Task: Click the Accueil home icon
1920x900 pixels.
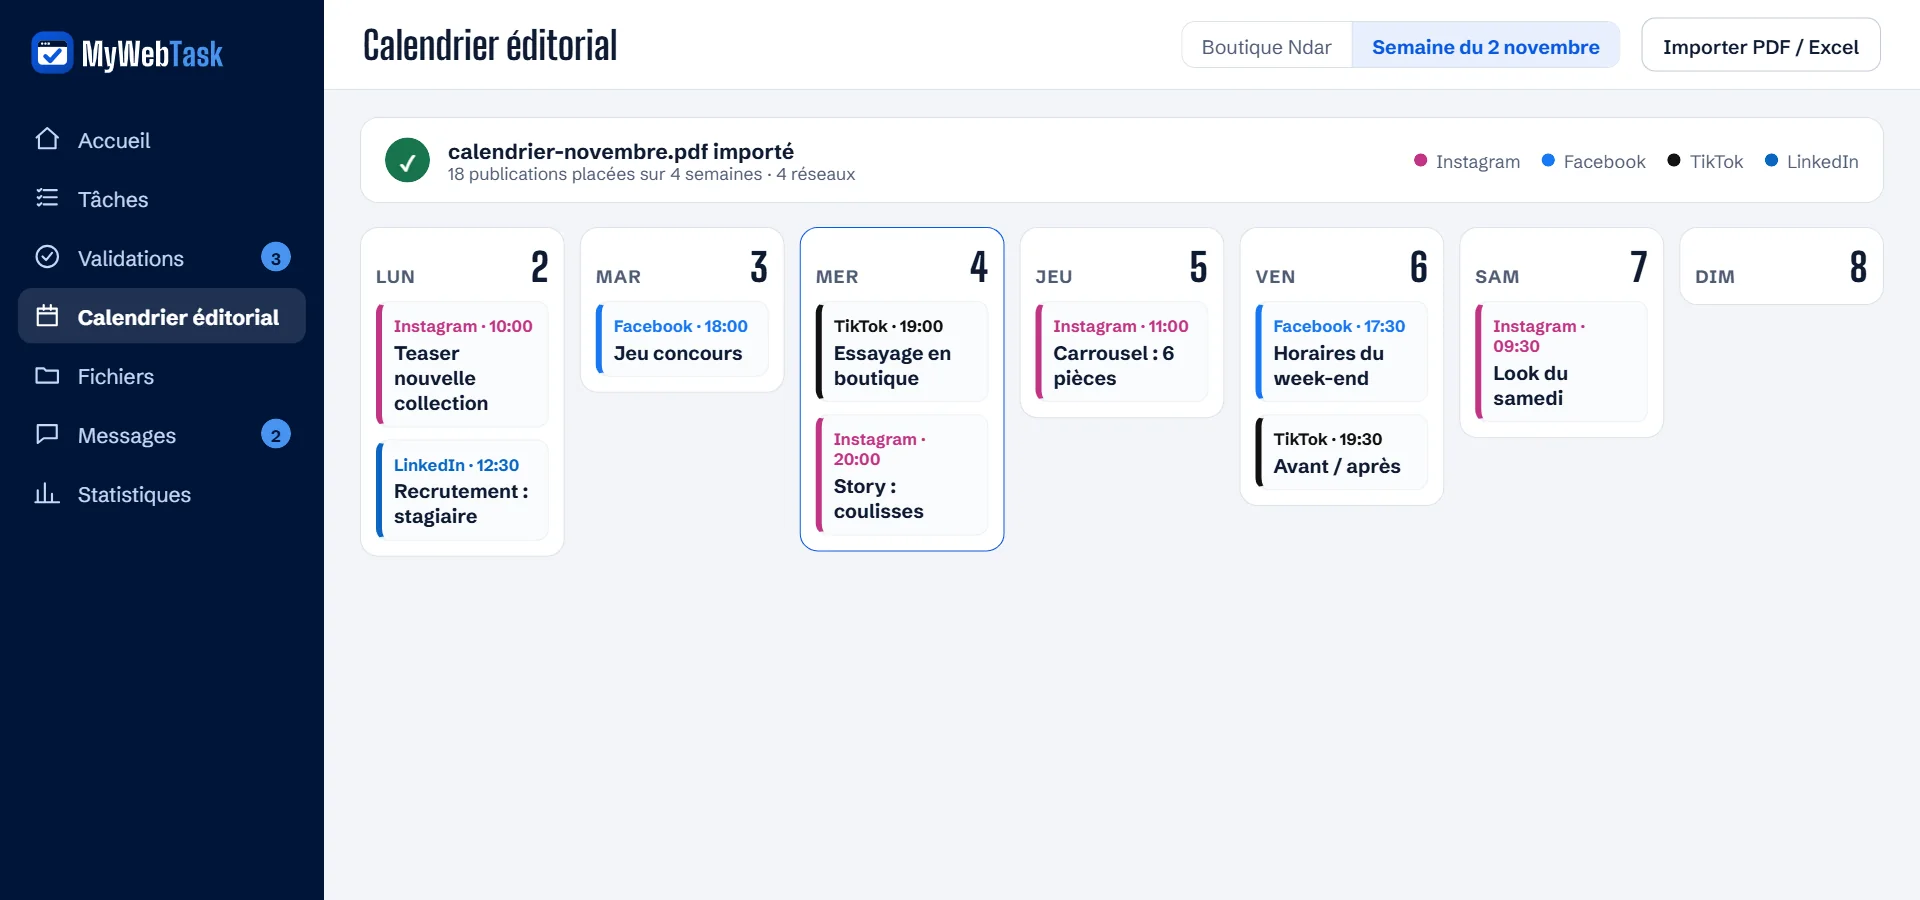Action: point(47,139)
